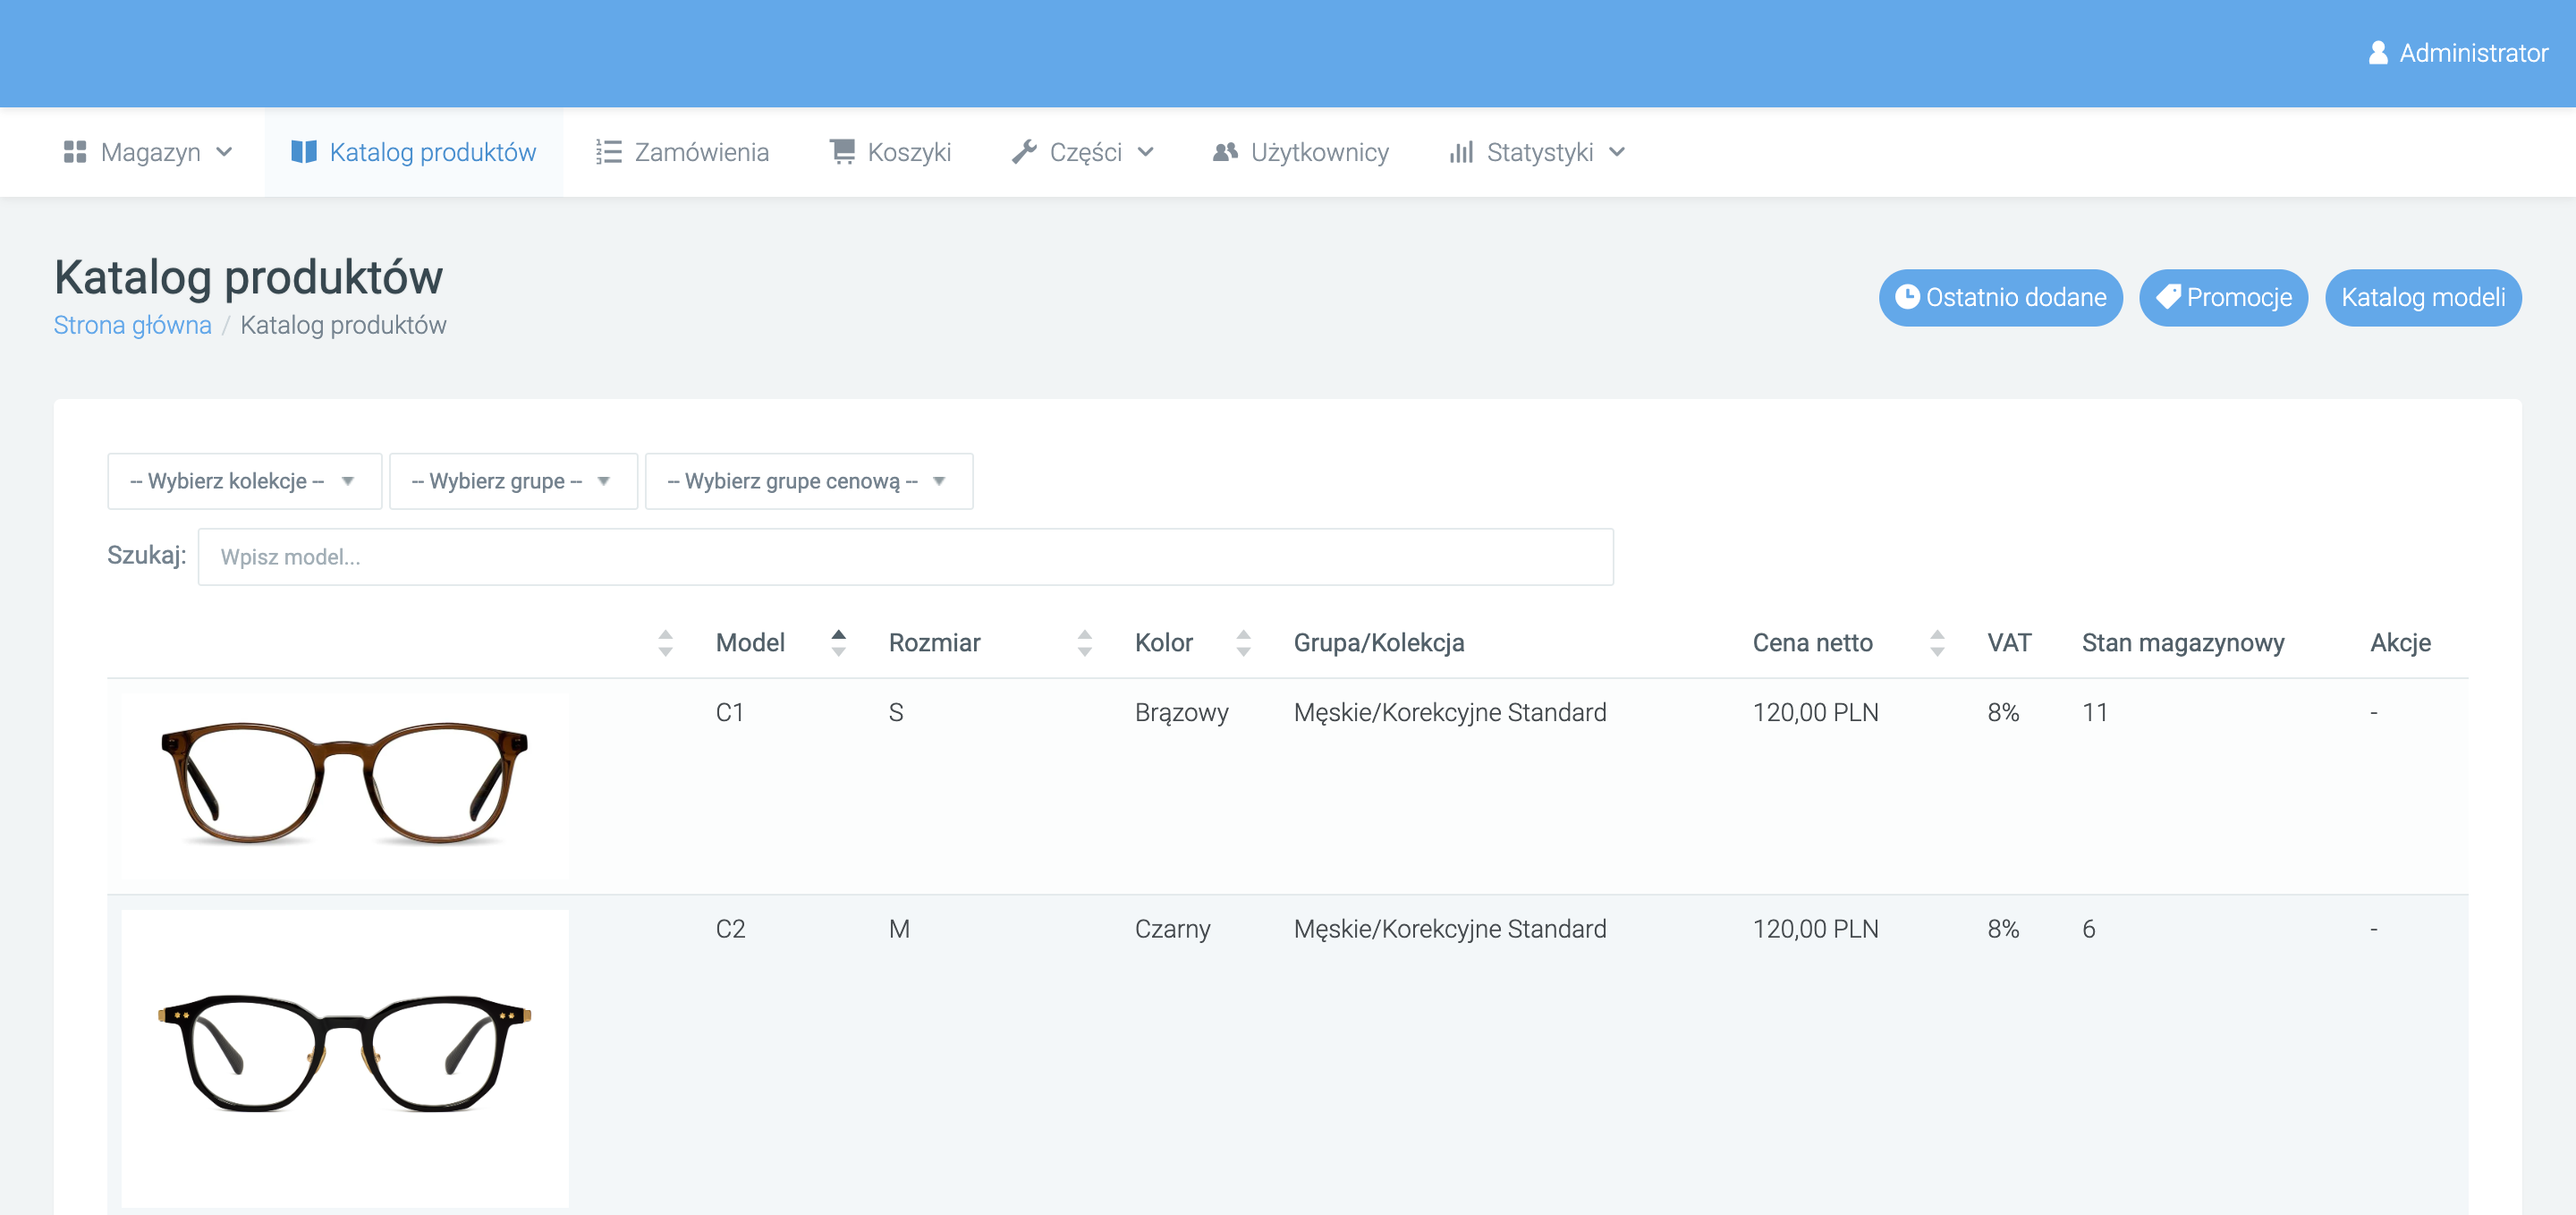
Task: Click the Części wrench icon
Action: pyautogui.click(x=1024, y=152)
